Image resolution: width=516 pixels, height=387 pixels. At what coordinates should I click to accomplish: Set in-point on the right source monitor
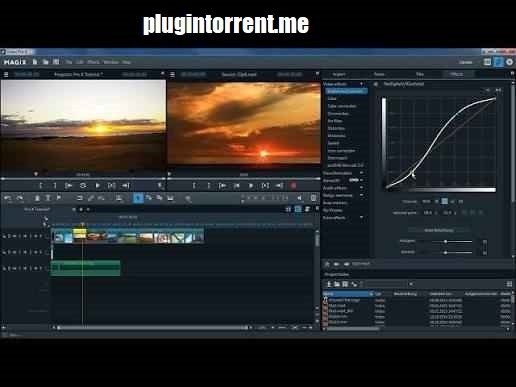point(194,186)
